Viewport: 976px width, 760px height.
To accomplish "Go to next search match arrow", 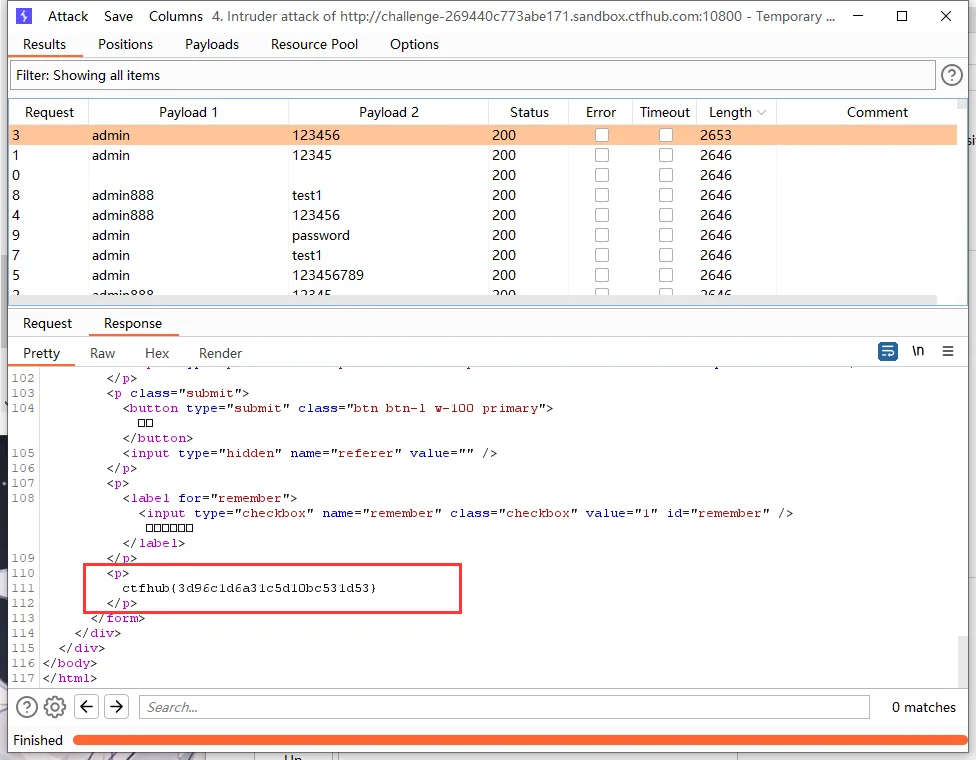I will (117, 707).
